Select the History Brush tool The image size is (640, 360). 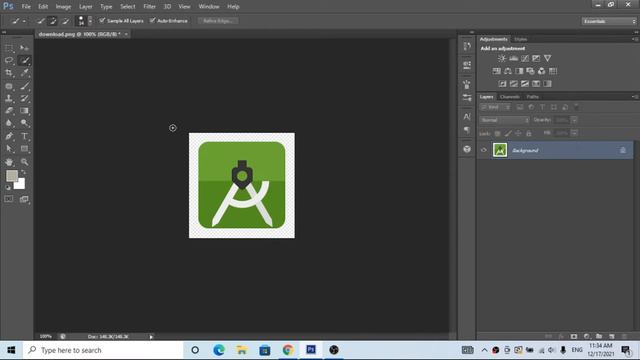[x=24, y=98]
